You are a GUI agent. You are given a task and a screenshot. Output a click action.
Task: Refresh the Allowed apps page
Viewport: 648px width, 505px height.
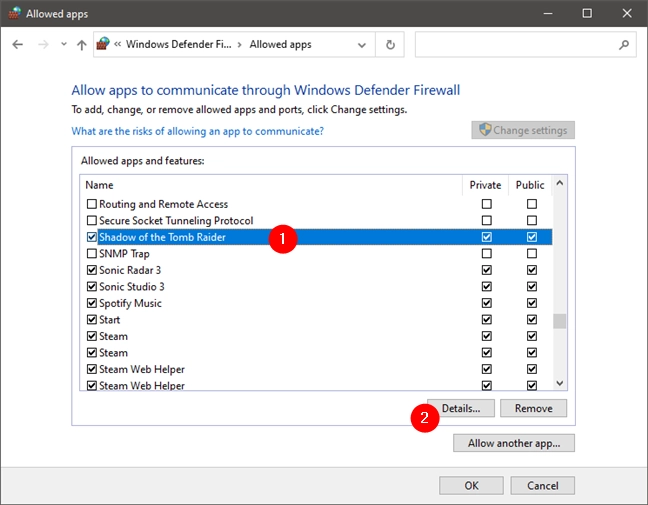pos(390,45)
